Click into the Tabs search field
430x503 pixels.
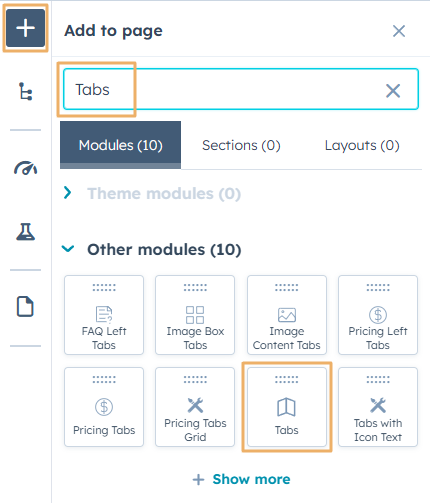[x=241, y=89]
